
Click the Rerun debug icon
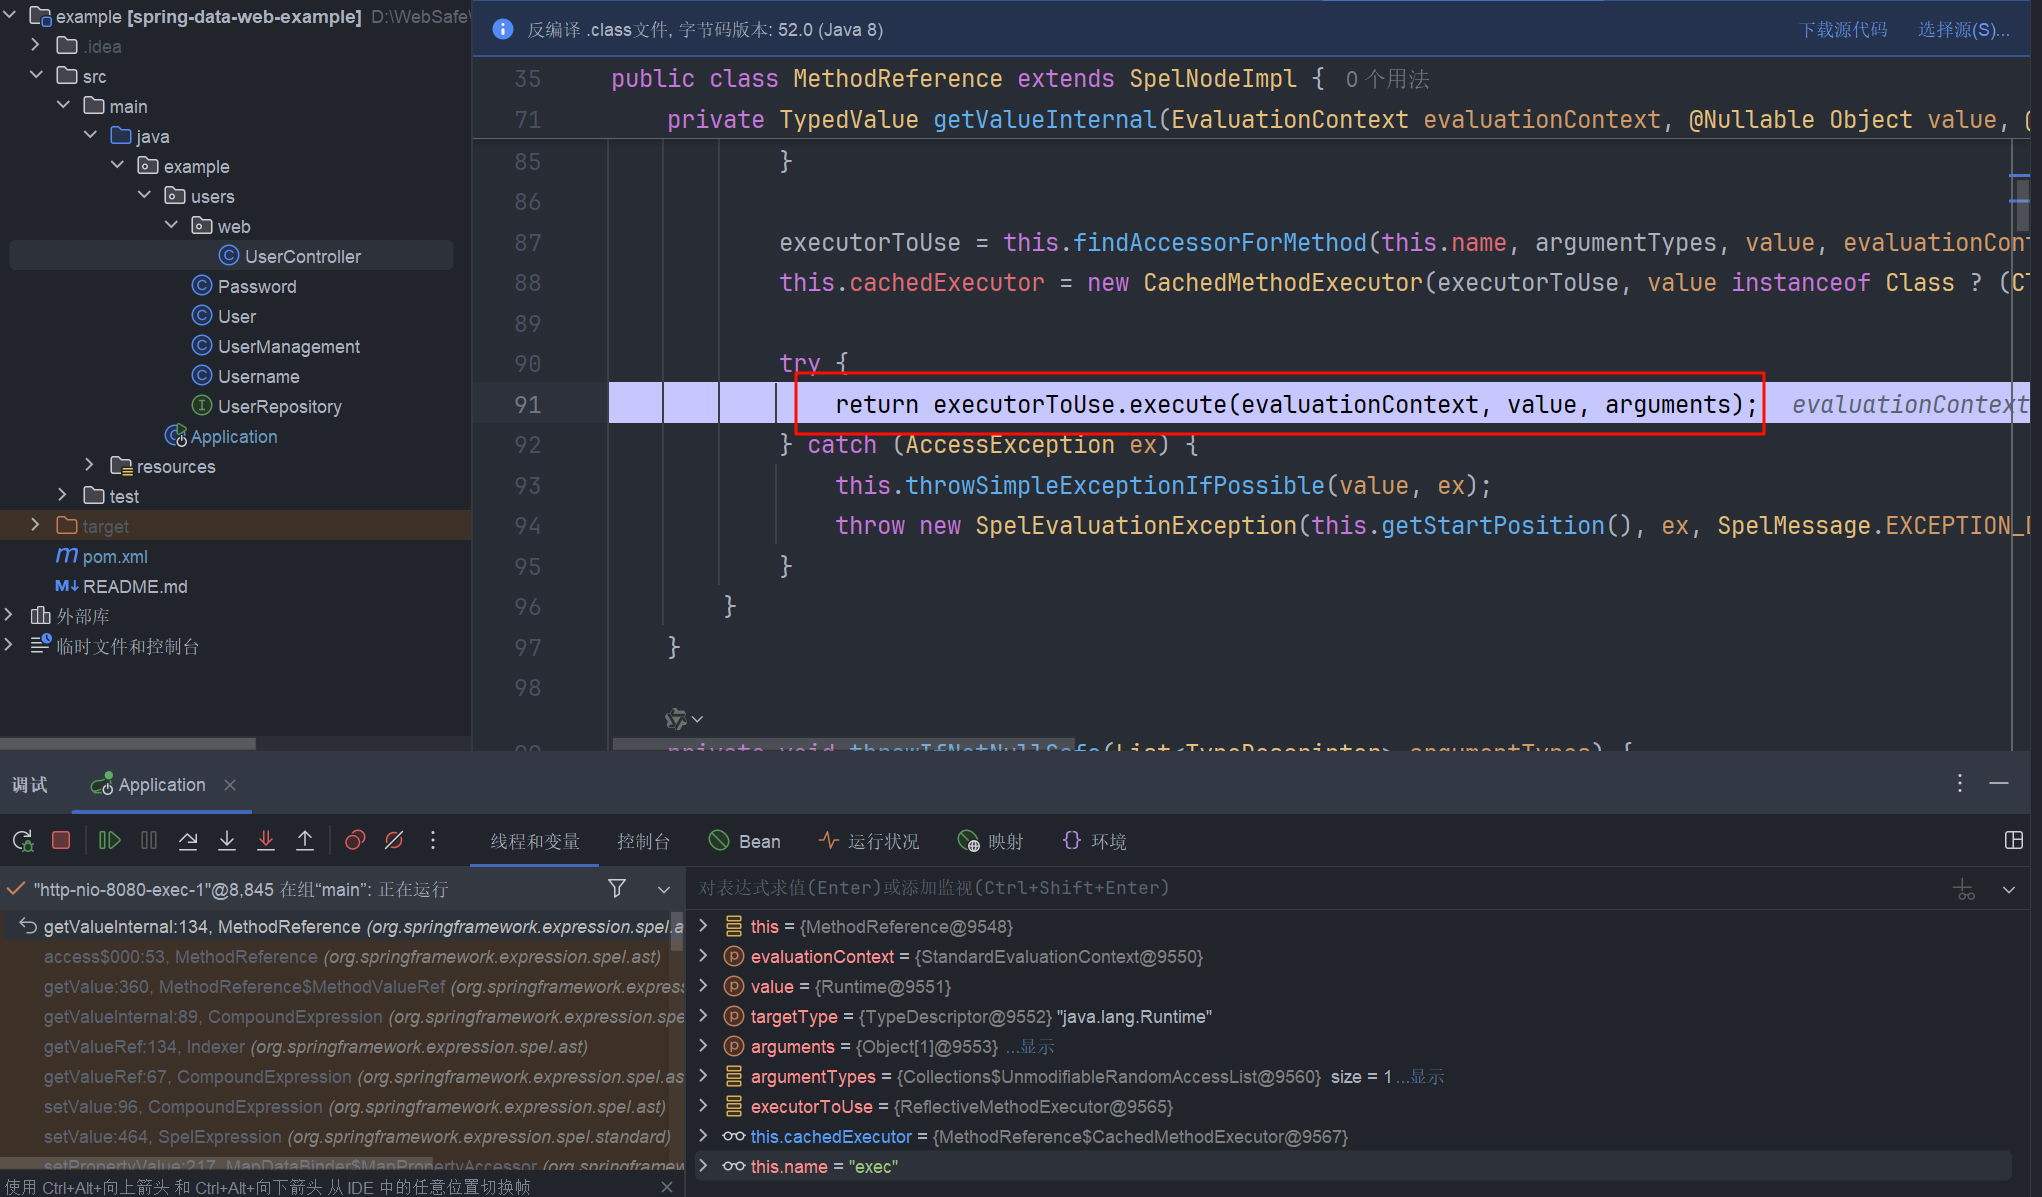[23, 841]
